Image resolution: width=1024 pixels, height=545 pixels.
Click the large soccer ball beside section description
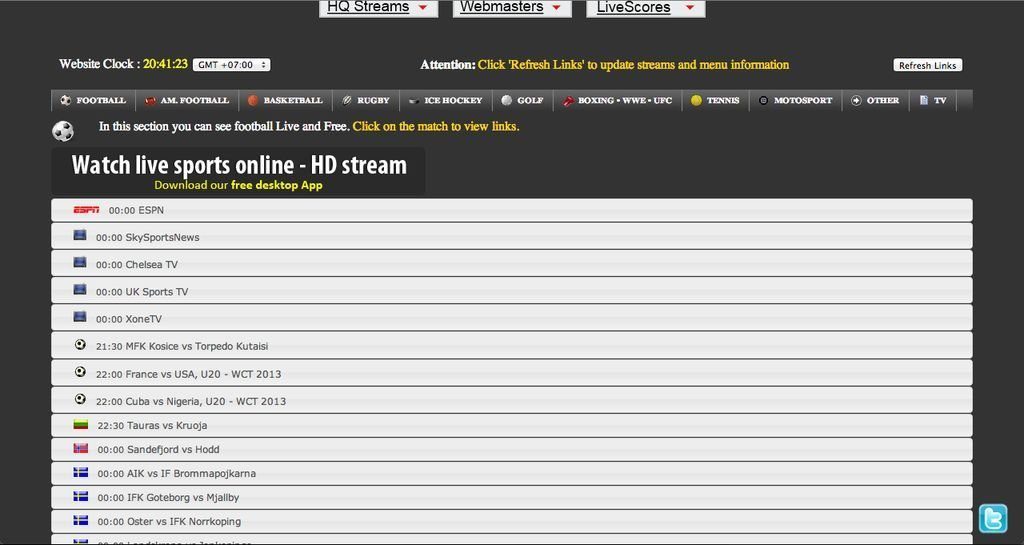click(63, 131)
